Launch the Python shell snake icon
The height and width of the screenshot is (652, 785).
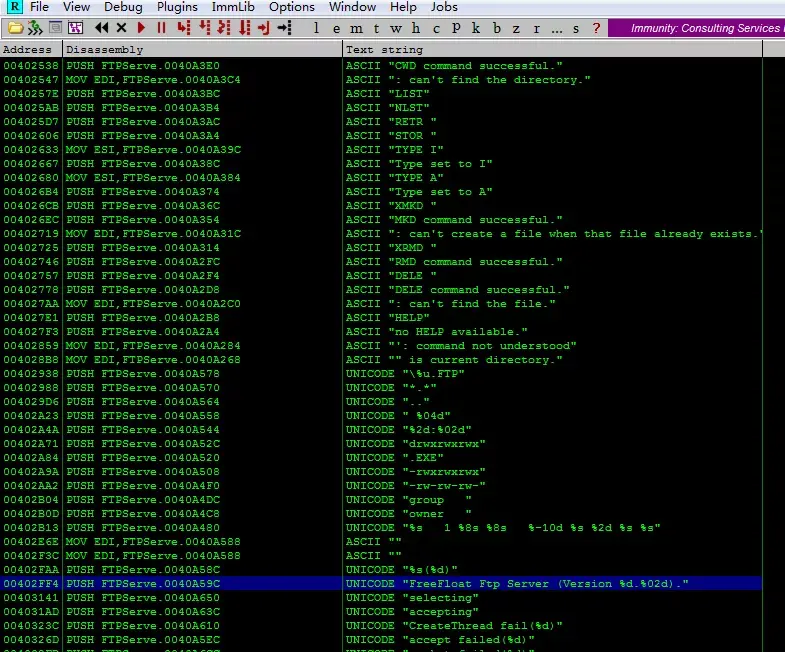click(35, 28)
